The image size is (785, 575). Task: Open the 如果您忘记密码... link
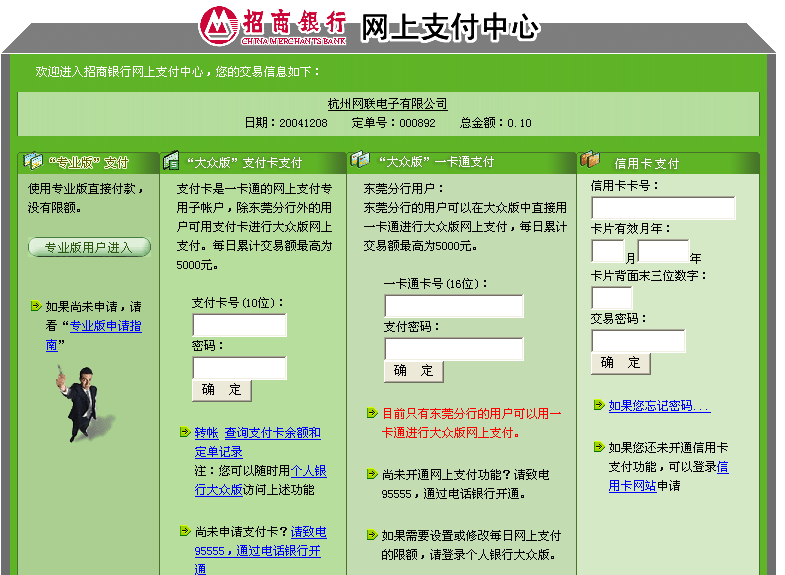pos(659,406)
